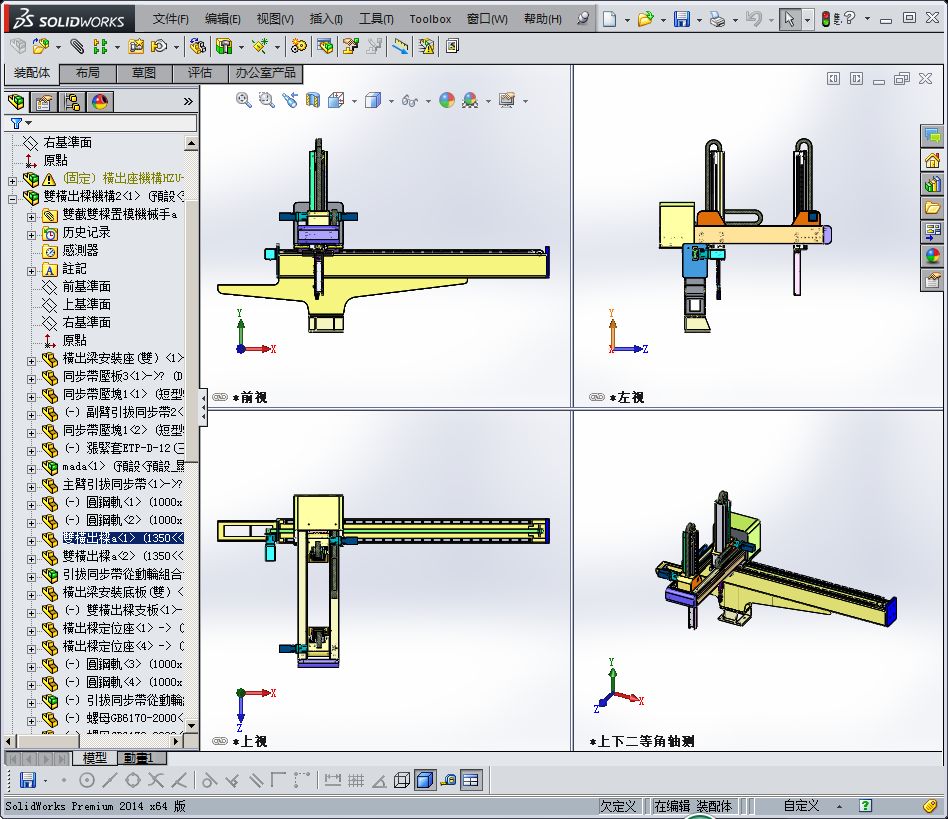Expand the 历史记录 folder
Viewport: 948px width, 819px height.
pos(31,235)
